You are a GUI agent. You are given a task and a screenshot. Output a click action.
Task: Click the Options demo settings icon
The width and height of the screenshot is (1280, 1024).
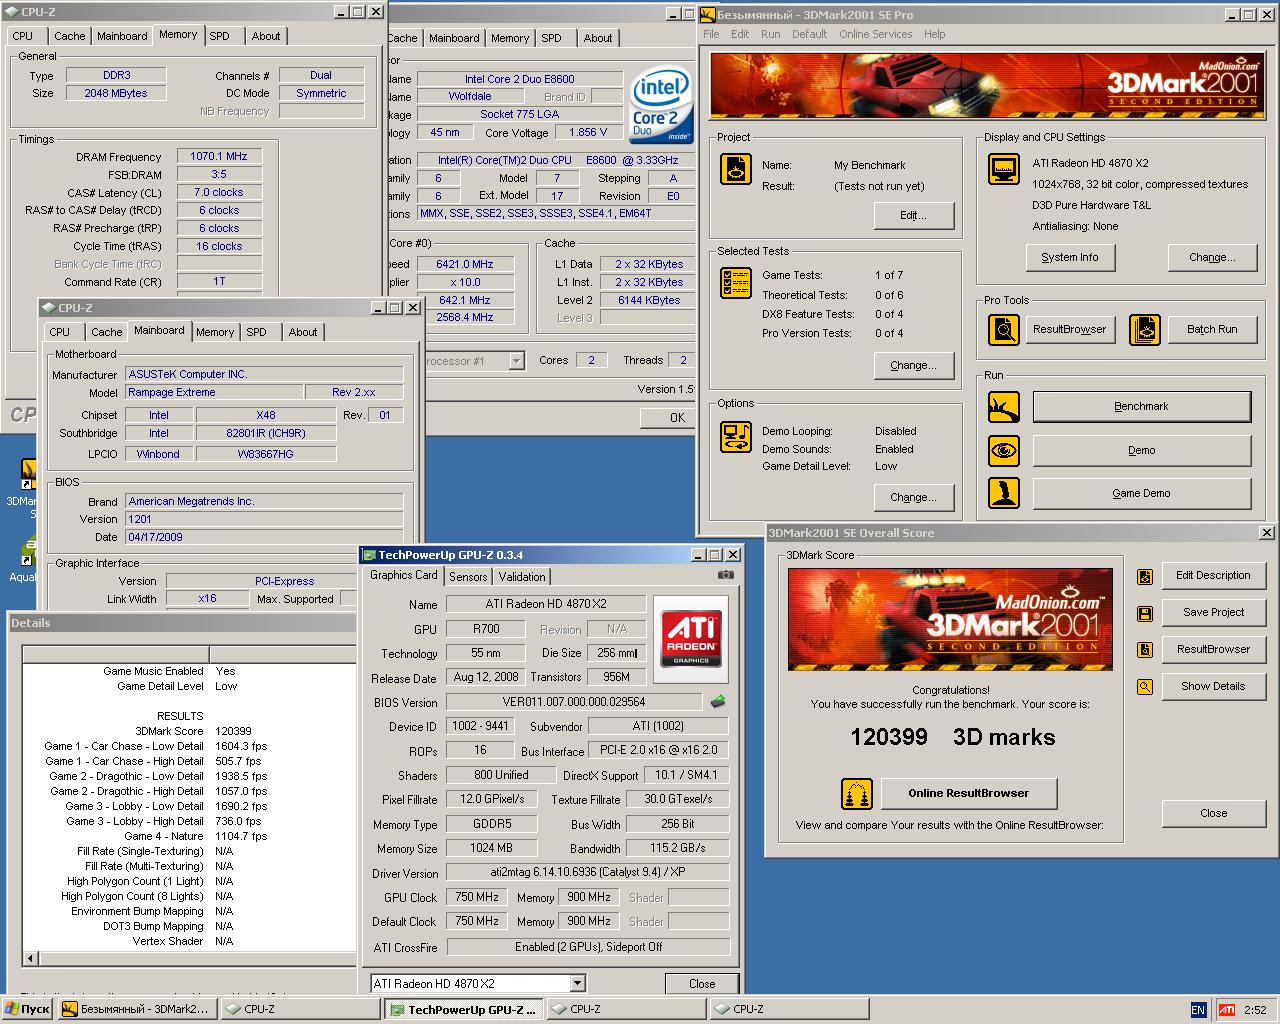tap(736, 437)
